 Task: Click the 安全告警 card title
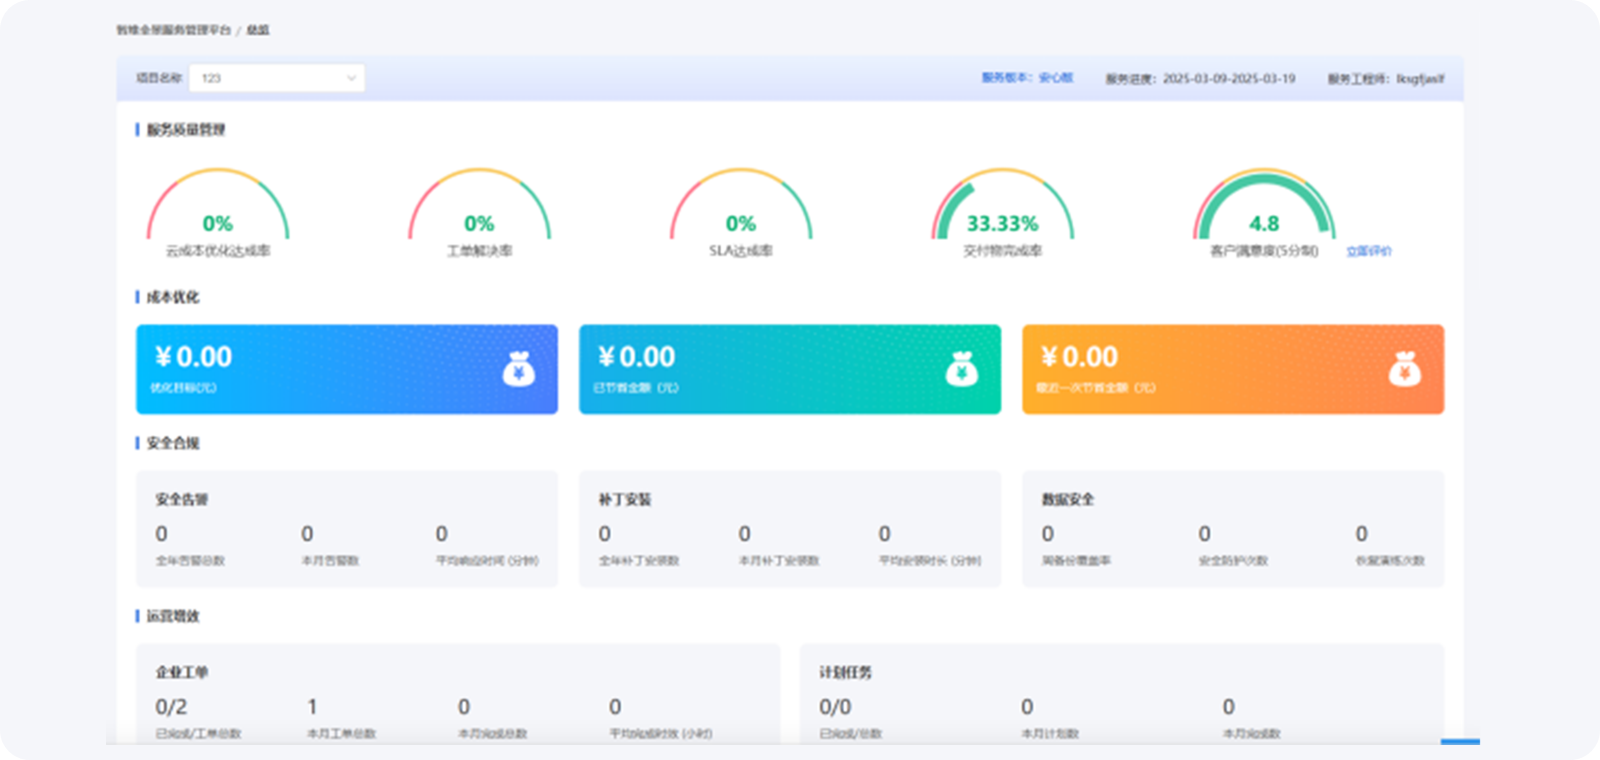181,499
